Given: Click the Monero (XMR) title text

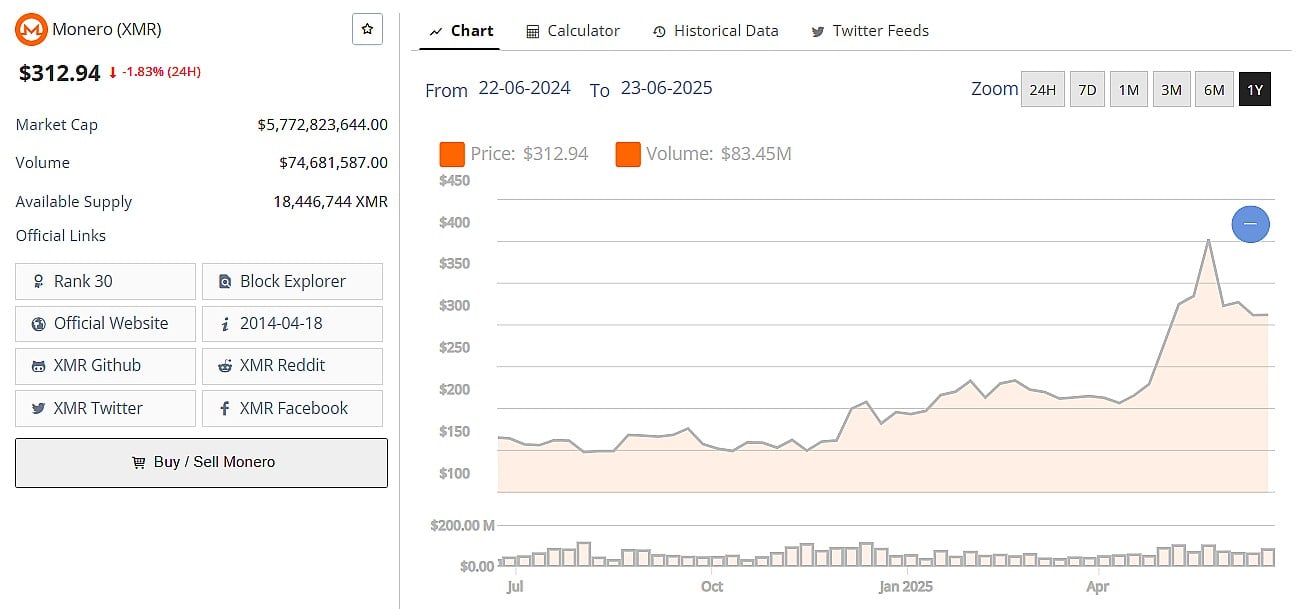Looking at the screenshot, I should (107, 30).
